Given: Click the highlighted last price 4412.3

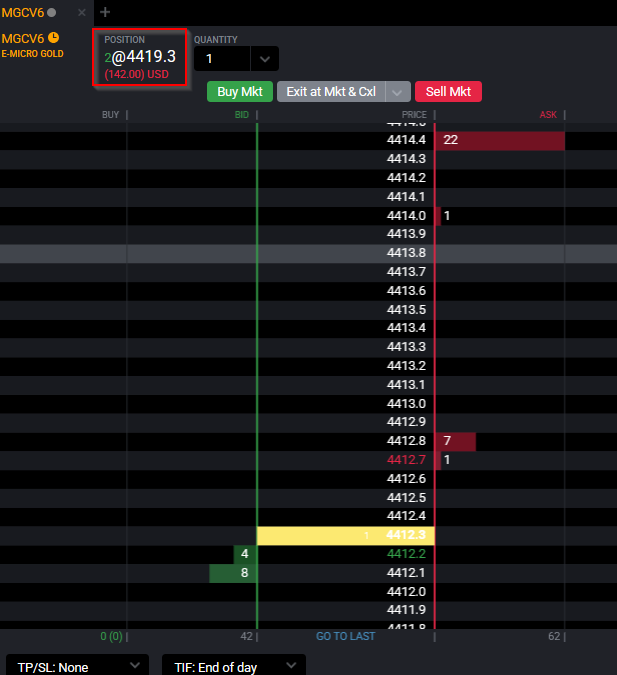Looking at the screenshot, I should click(x=345, y=535).
